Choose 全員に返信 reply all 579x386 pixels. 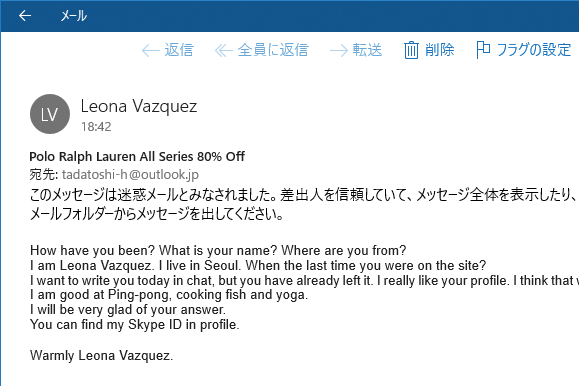click(273, 50)
